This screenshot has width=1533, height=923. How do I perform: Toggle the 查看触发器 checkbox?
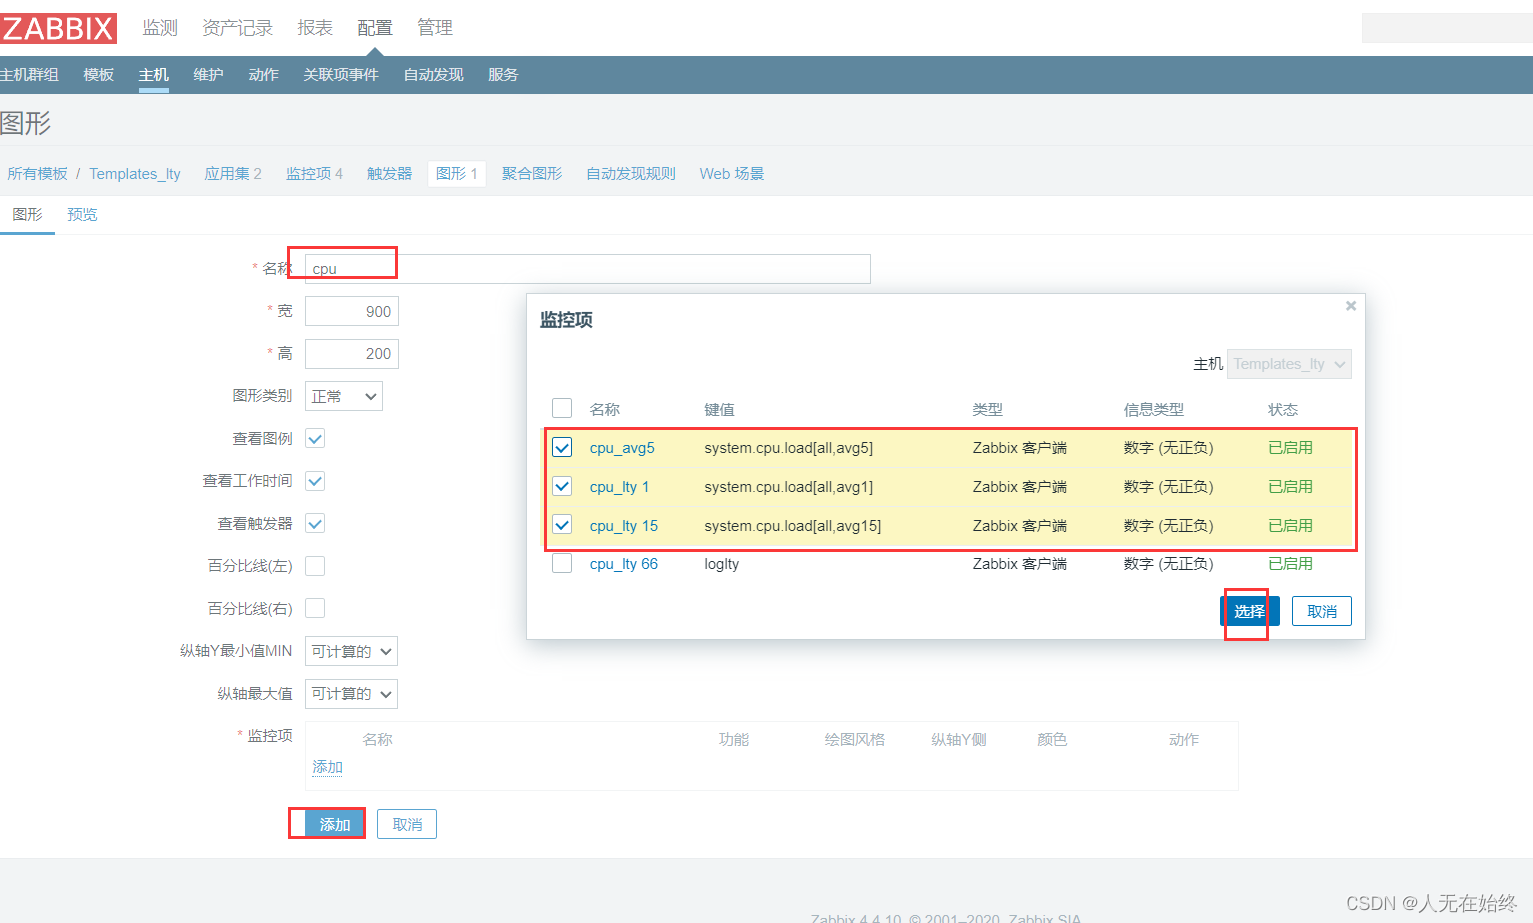click(x=315, y=523)
